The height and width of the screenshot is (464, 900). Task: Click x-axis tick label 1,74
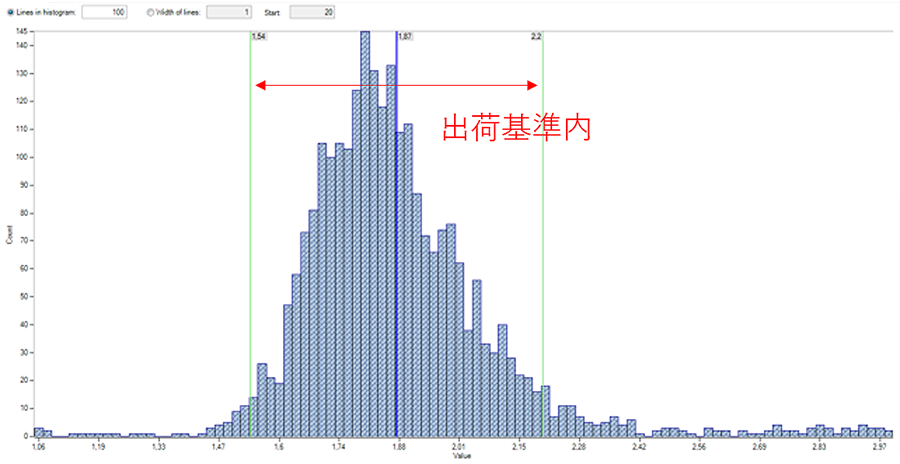point(339,446)
